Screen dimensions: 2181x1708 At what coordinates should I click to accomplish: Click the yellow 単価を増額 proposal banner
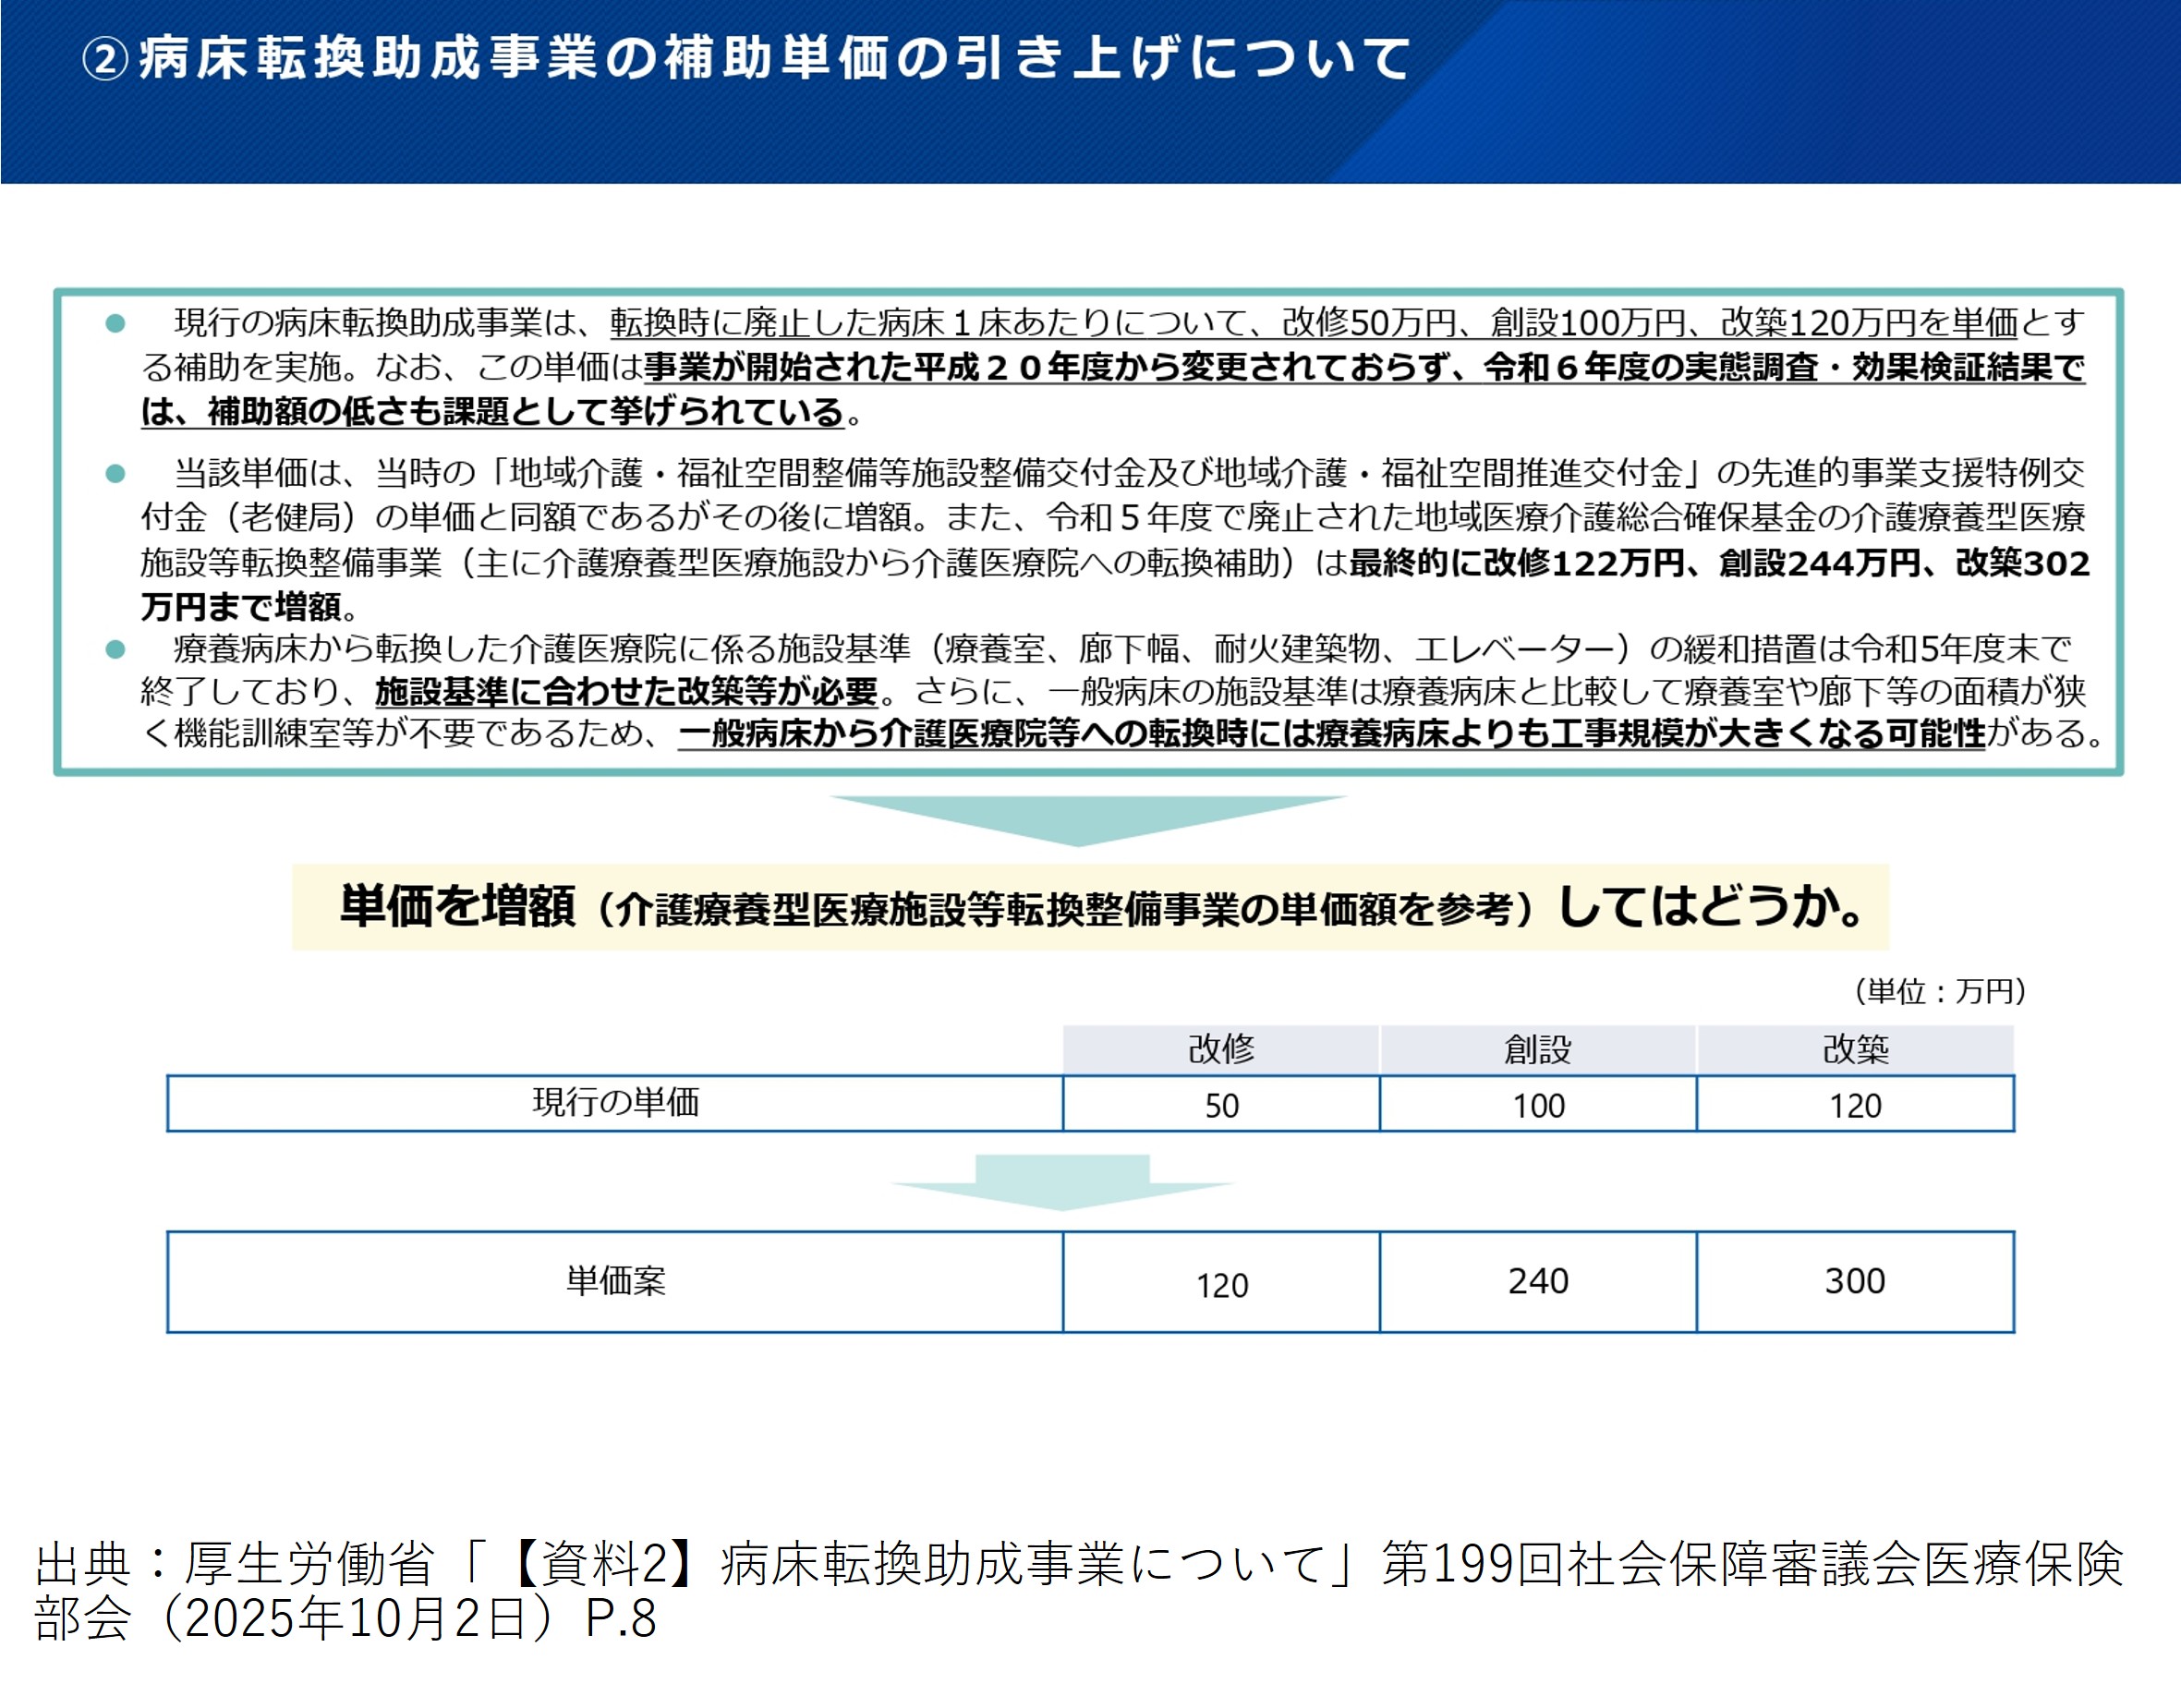[x=1090, y=907]
